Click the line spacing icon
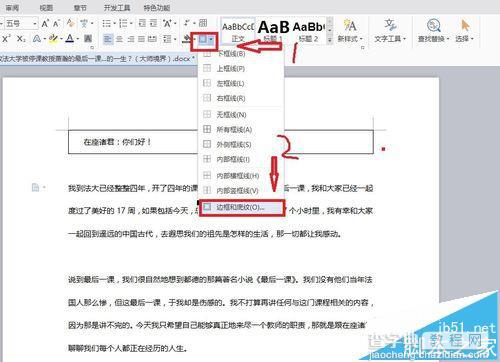Viewport: 500px width, 362px height. point(167,39)
